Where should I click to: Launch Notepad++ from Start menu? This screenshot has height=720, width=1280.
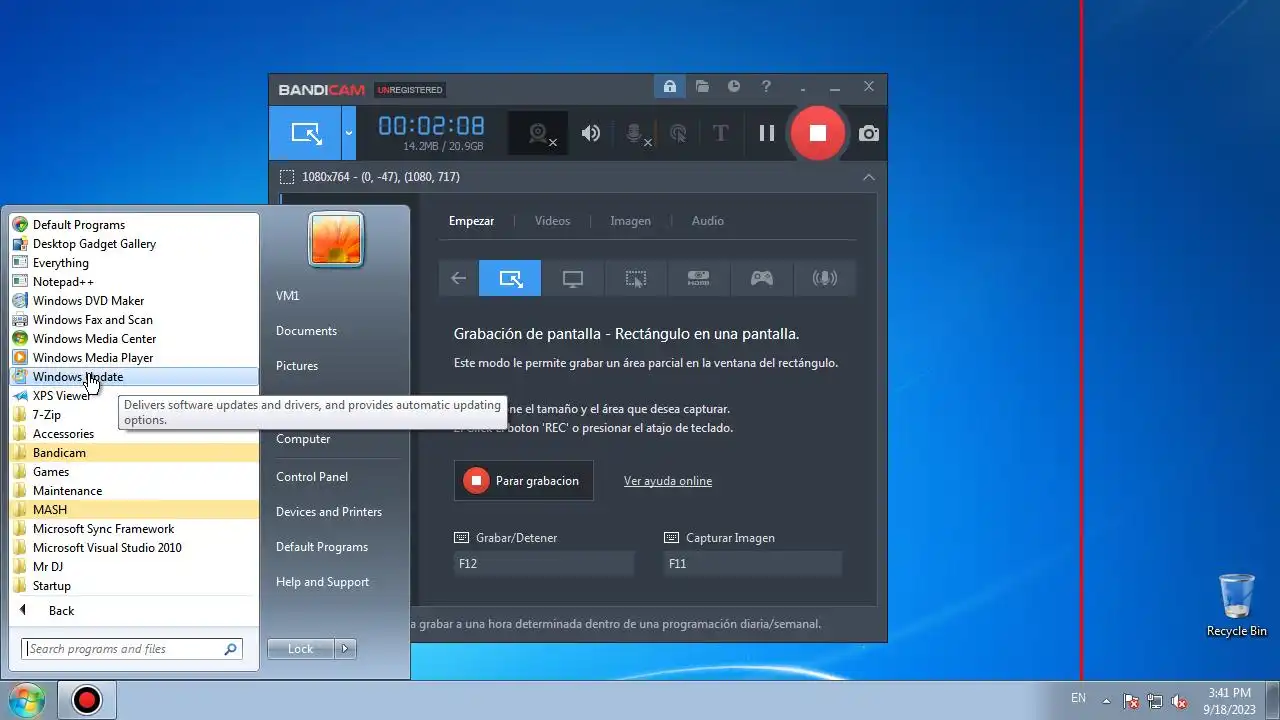[x=134, y=282]
